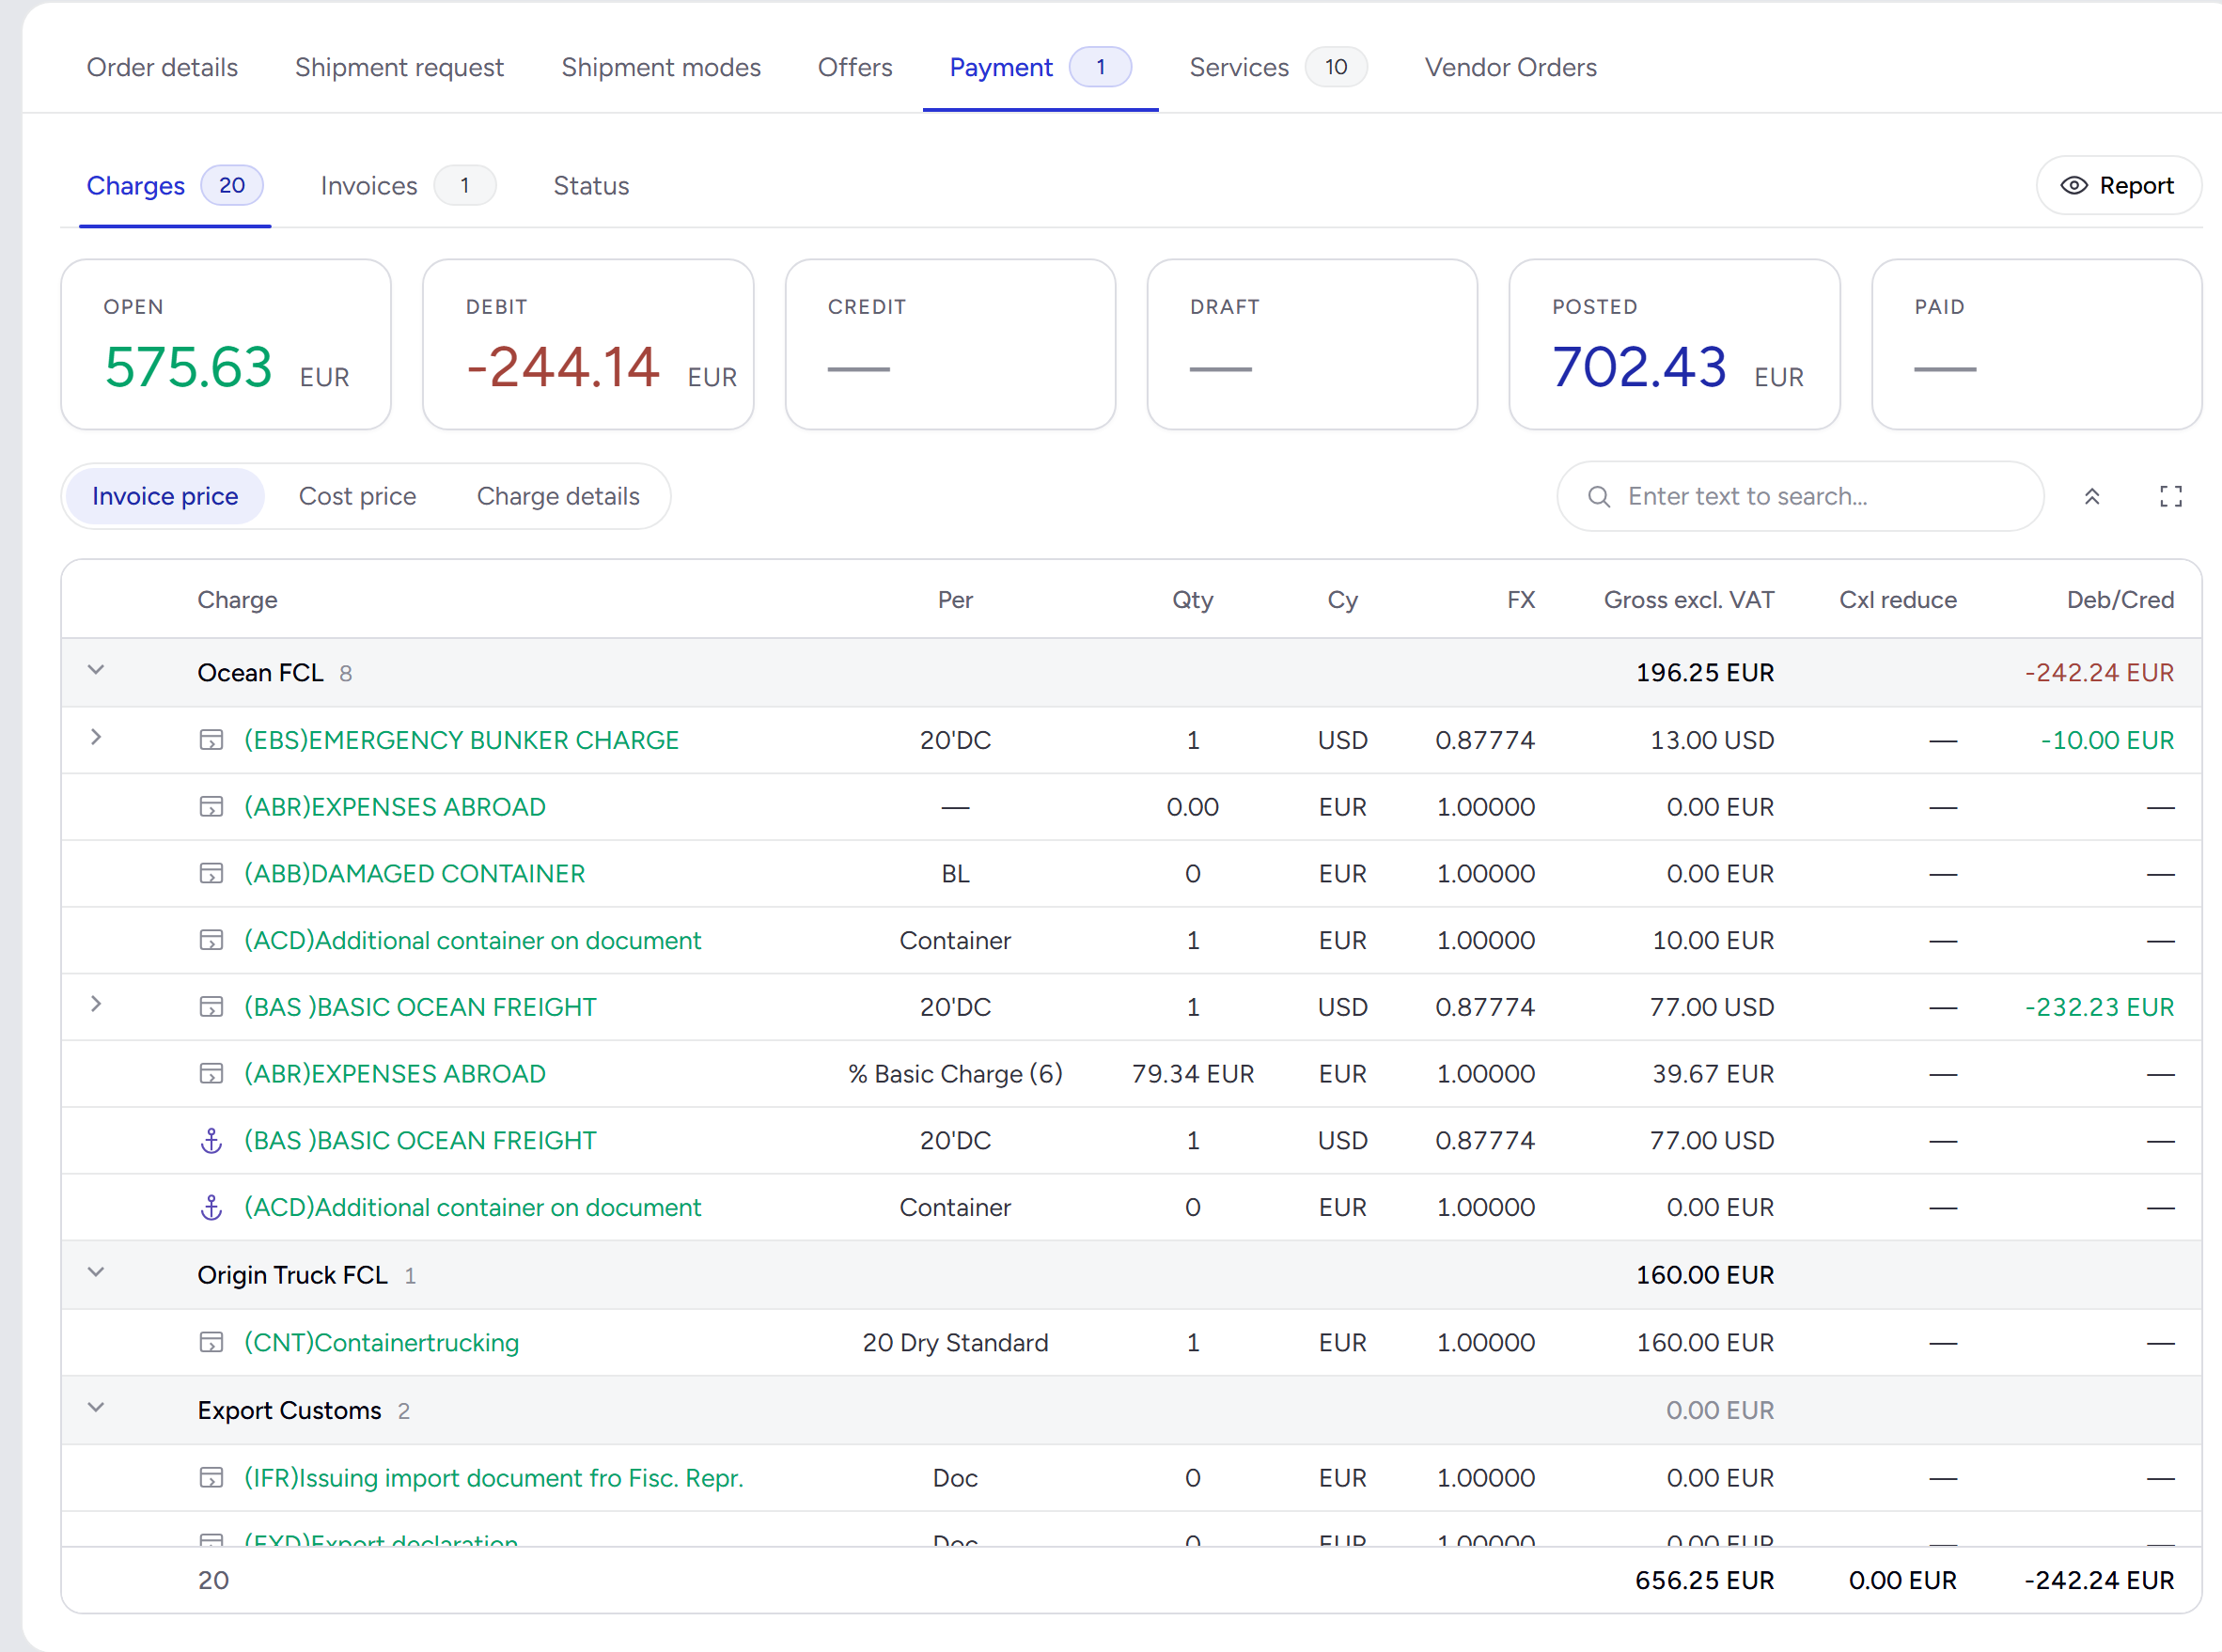Click the OPEN 575.63 EUR card
The image size is (2222, 1652).
pyautogui.click(x=226, y=345)
